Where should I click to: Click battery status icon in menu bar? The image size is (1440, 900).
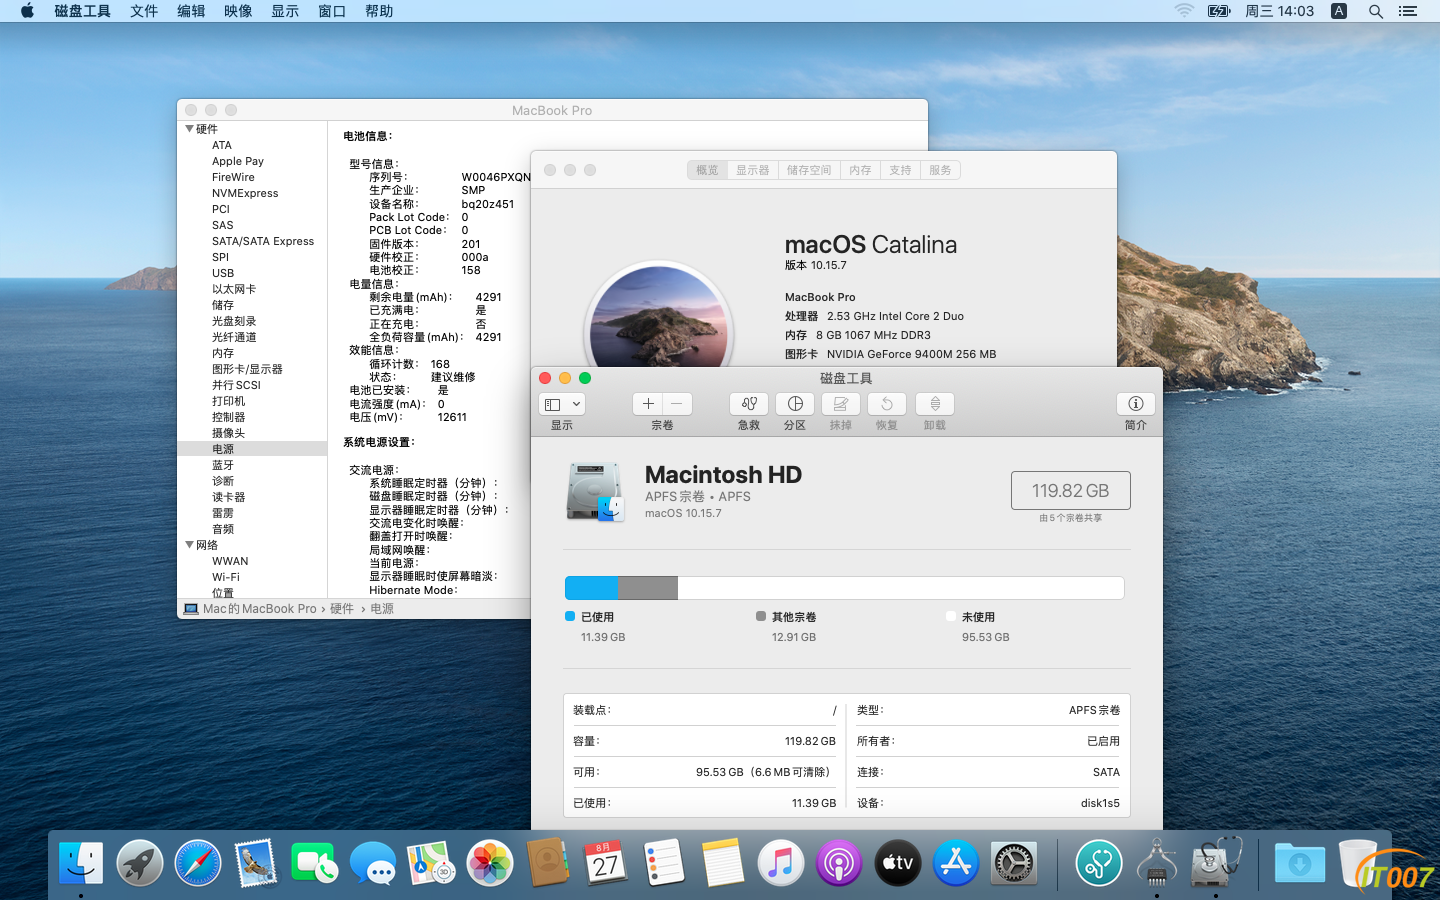tap(1219, 11)
